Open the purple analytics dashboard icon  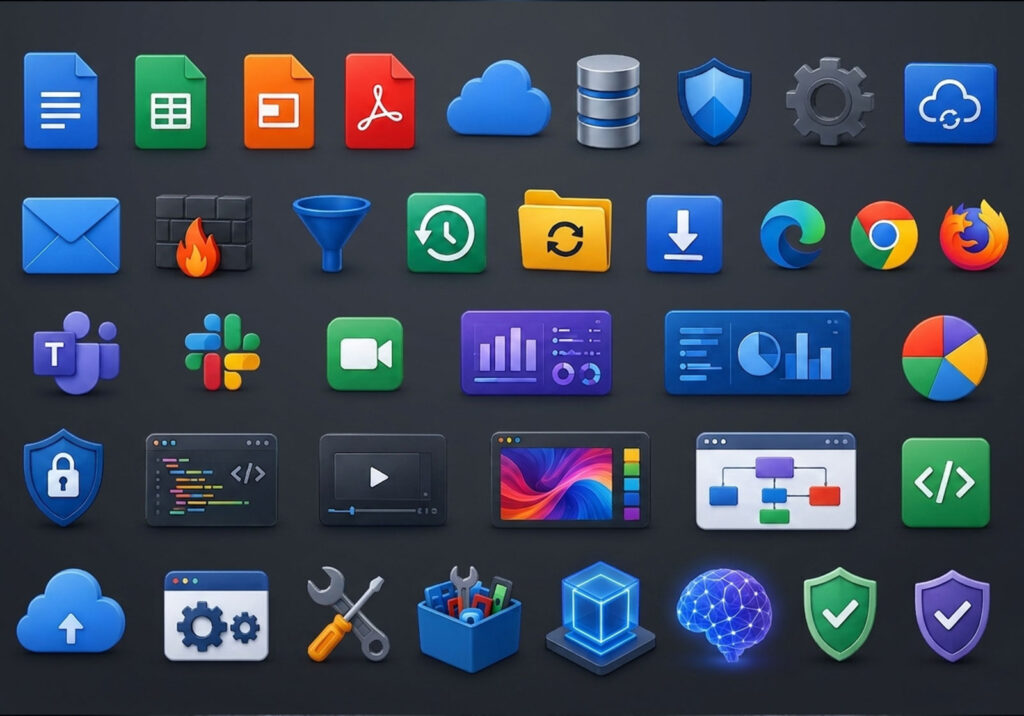pos(536,353)
